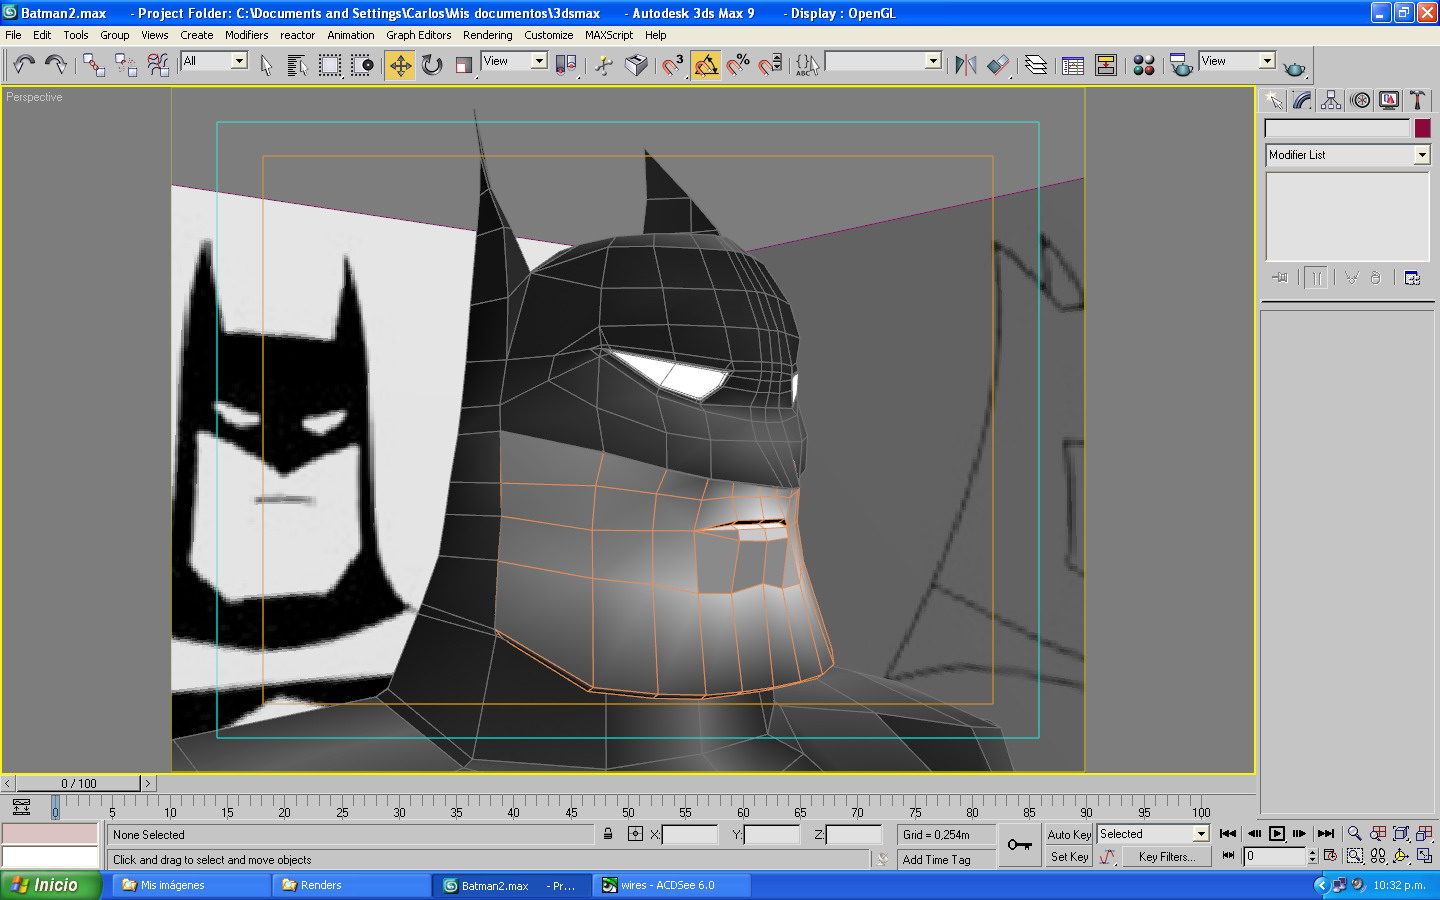
Task: Toggle the Selection Lock padlock
Action: [608, 834]
